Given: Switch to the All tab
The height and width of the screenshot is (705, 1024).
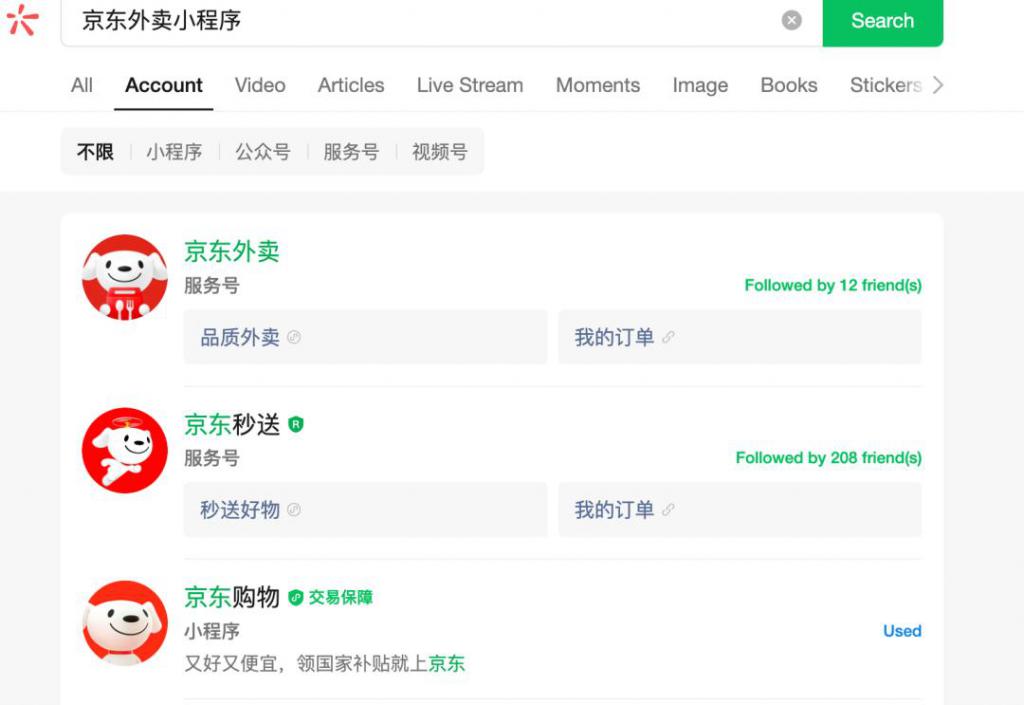Looking at the screenshot, I should tap(82, 85).
